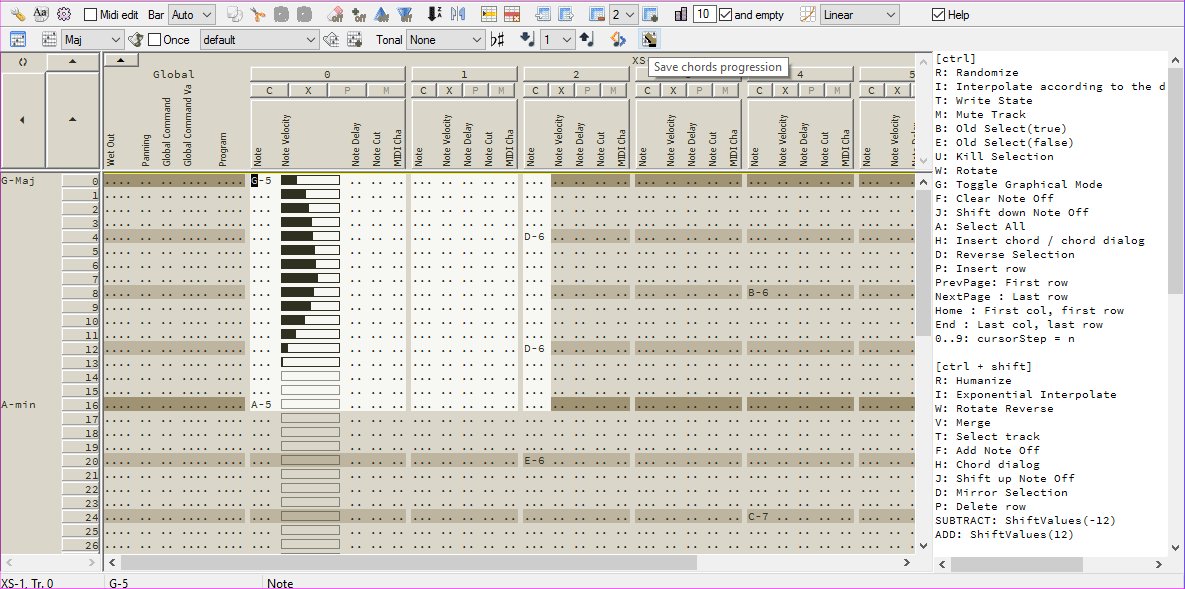Click the collapse arrow above Global

pyautogui.click(x=121, y=60)
